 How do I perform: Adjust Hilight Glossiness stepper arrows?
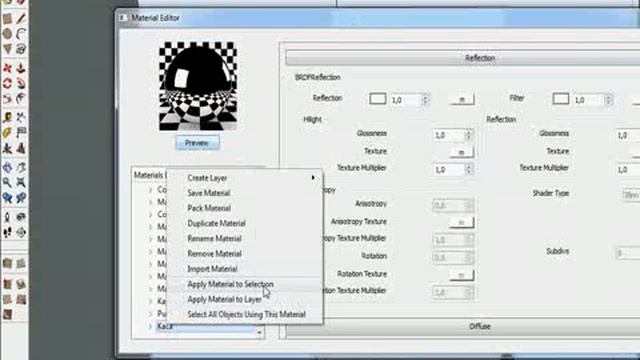[469, 135]
